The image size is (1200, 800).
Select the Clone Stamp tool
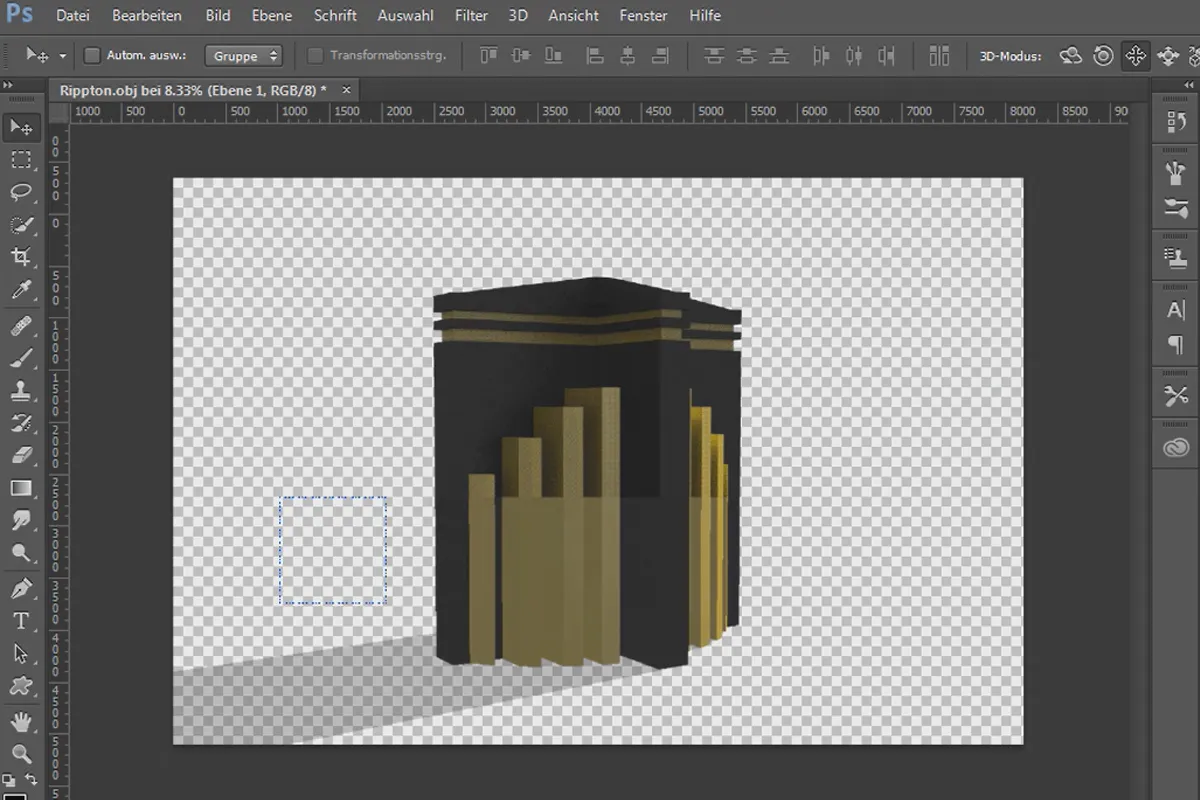coord(21,391)
